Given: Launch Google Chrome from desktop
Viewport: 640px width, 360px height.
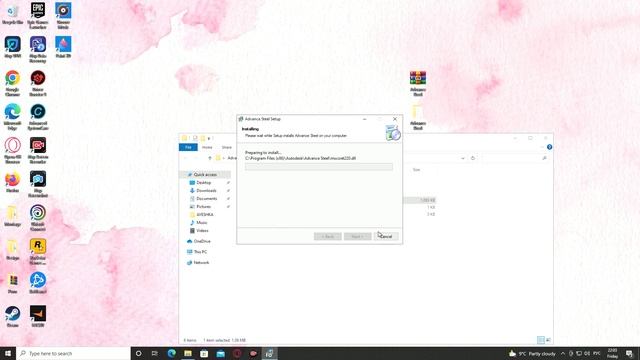Looking at the screenshot, I should pyautogui.click(x=12, y=83).
